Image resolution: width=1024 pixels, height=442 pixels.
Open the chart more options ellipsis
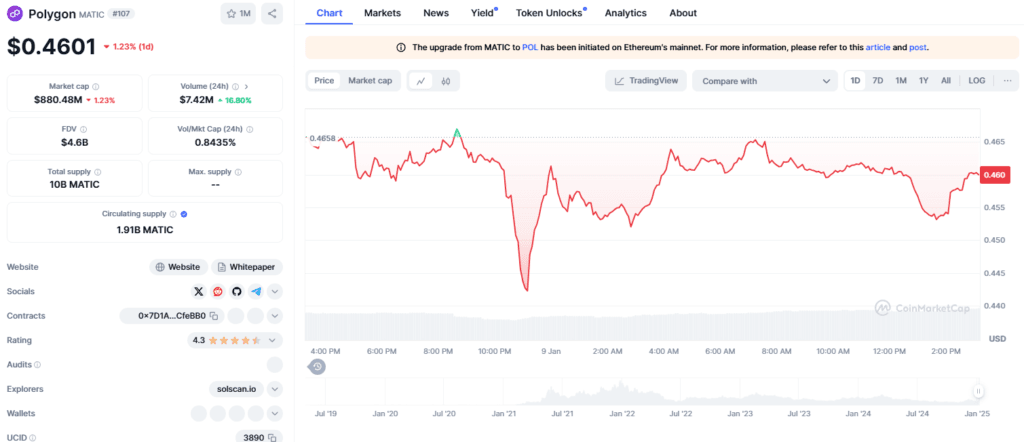point(1007,80)
